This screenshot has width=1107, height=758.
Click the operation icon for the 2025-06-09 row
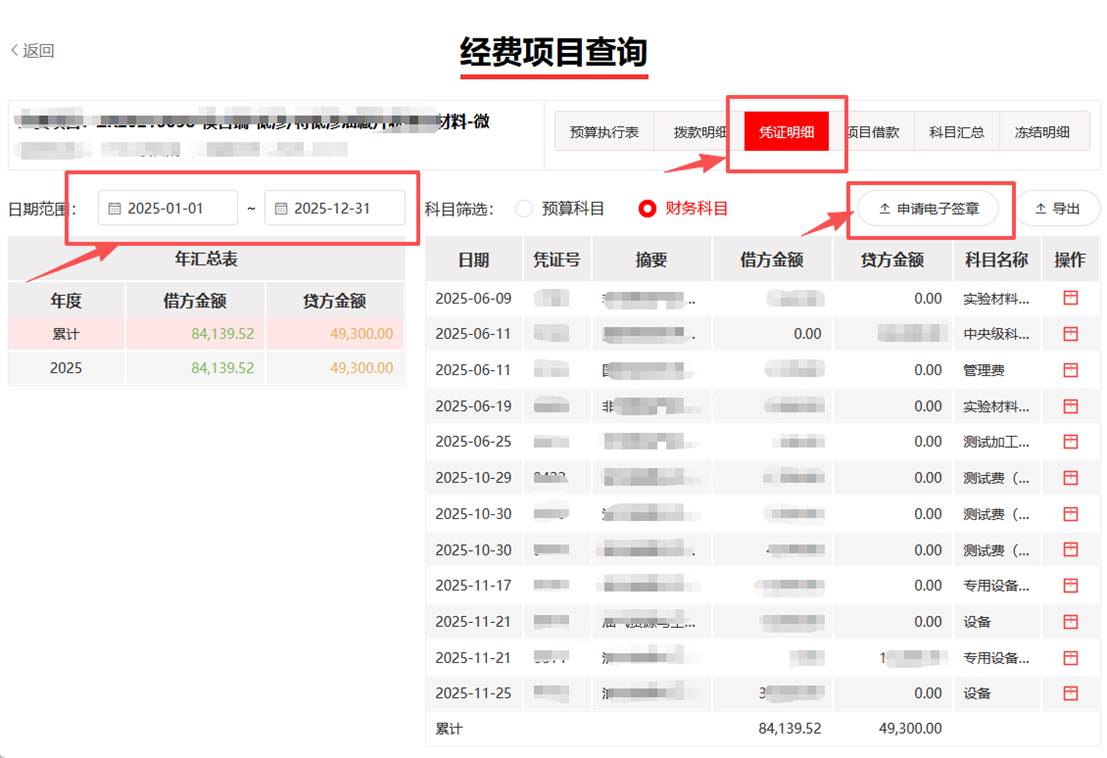[1070, 298]
